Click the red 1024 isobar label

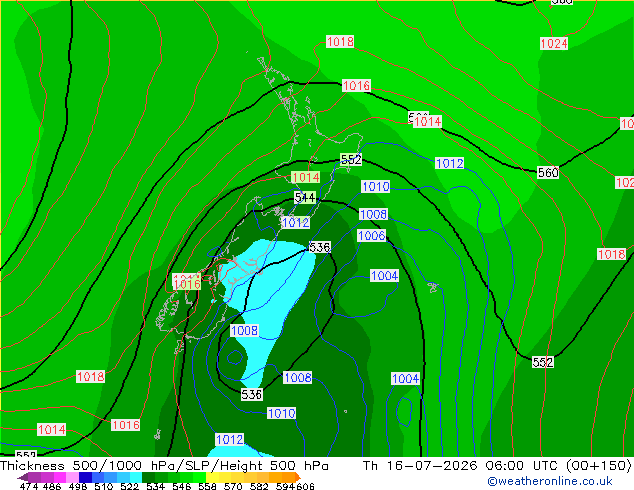pyautogui.click(x=554, y=43)
